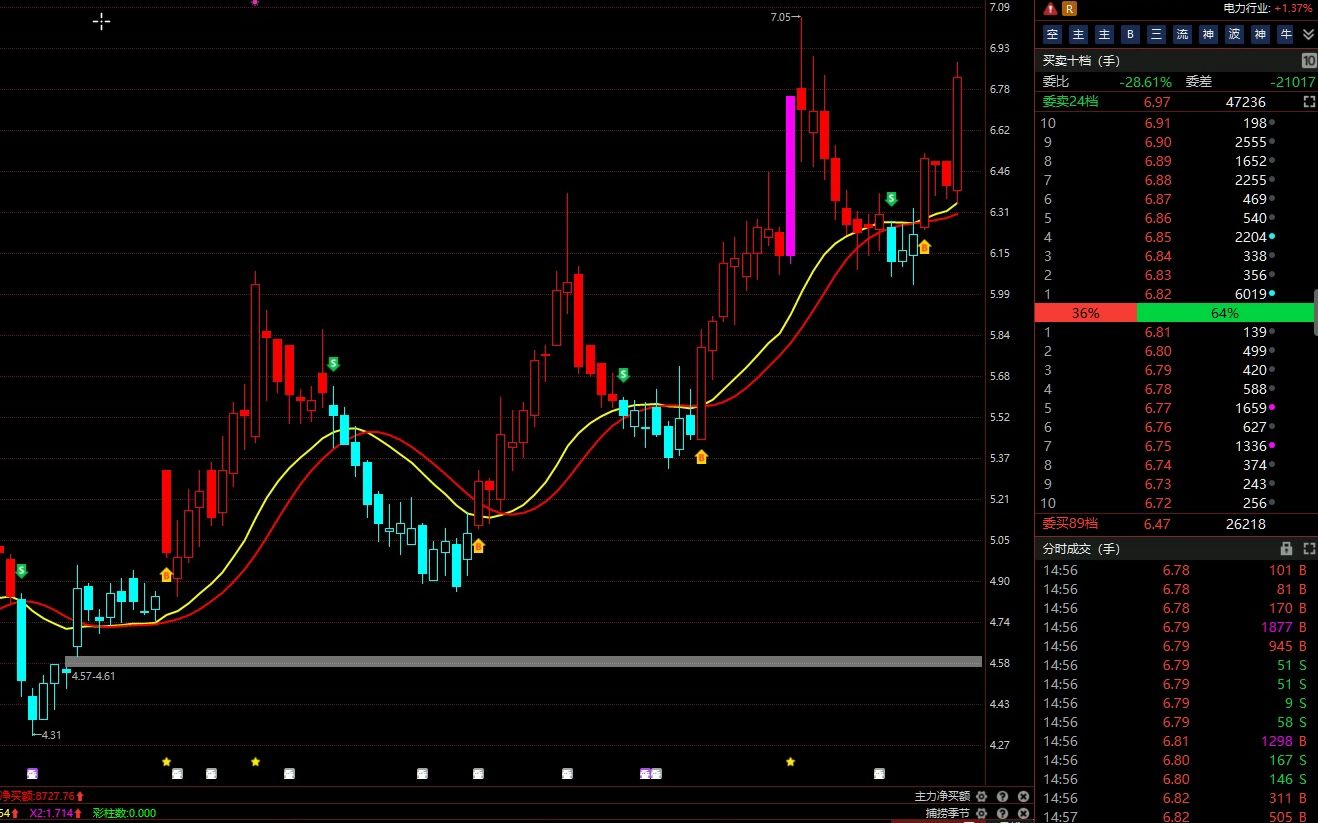Viewport: 1318px width, 823px height.
Task: Select sell-one row at 6.82
Action: click(1174, 294)
